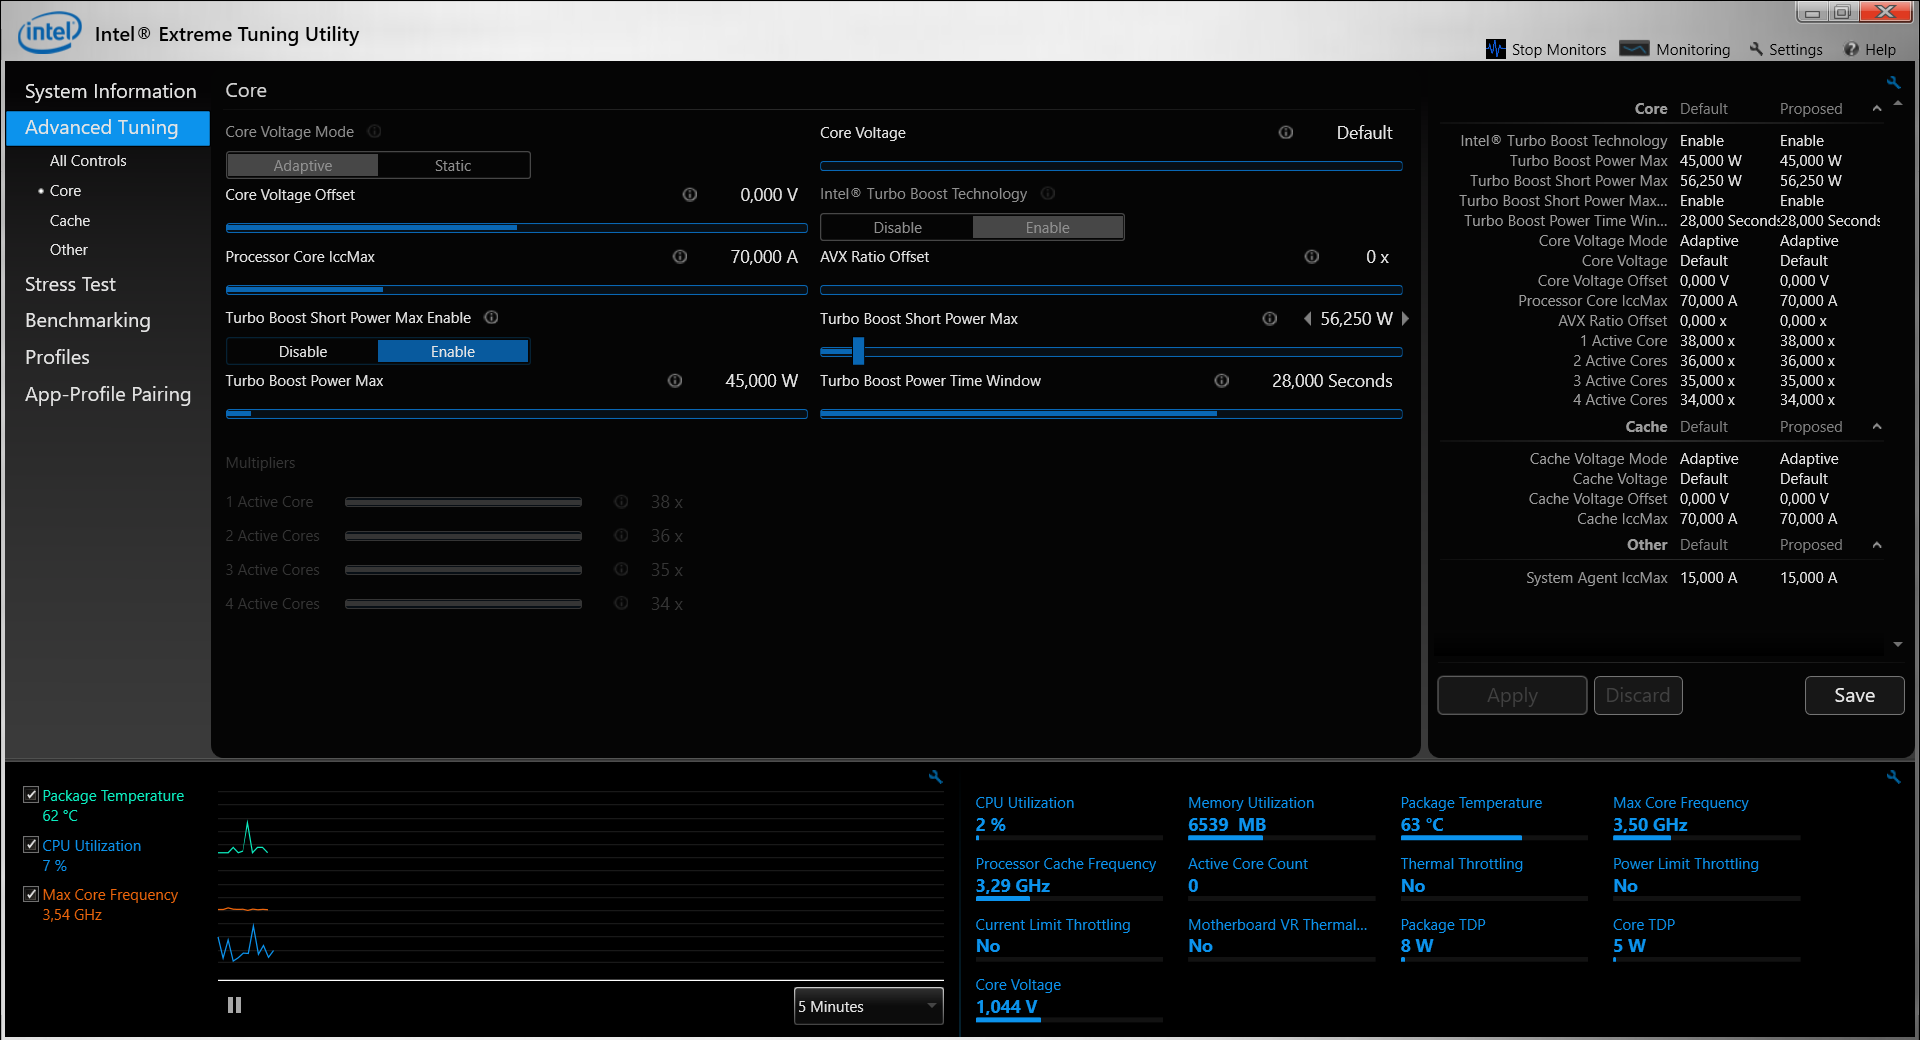
Task: Open the 5 Minutes time range dropdown
Action: (x=868, y=1006)
